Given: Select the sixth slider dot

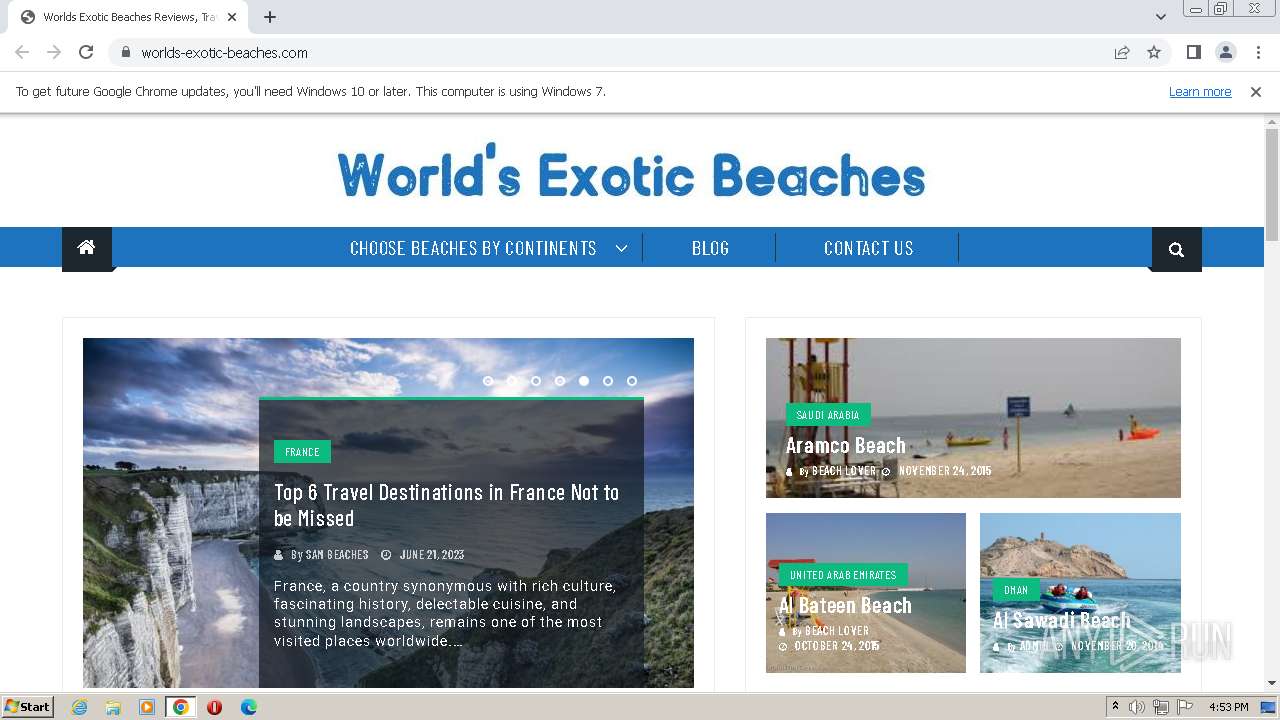Looking at the screenshot, I should 608,381.
